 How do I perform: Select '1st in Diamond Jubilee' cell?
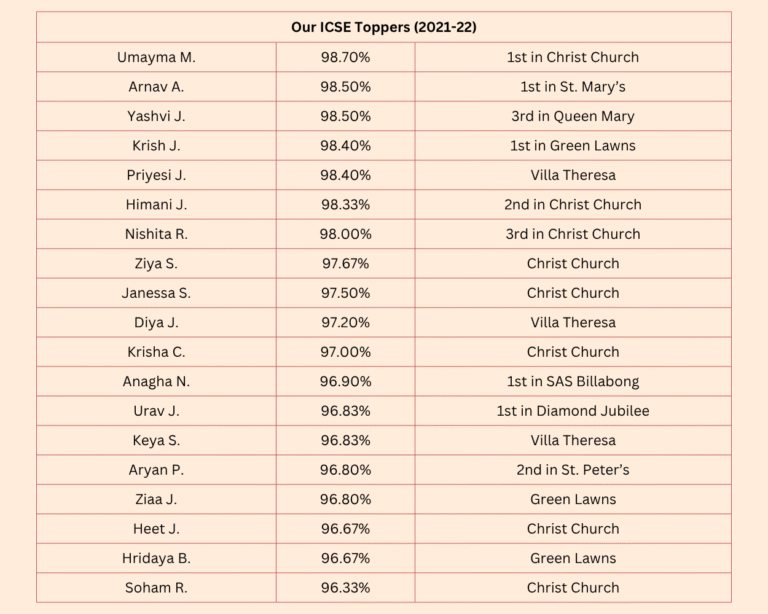coord(572,411)
